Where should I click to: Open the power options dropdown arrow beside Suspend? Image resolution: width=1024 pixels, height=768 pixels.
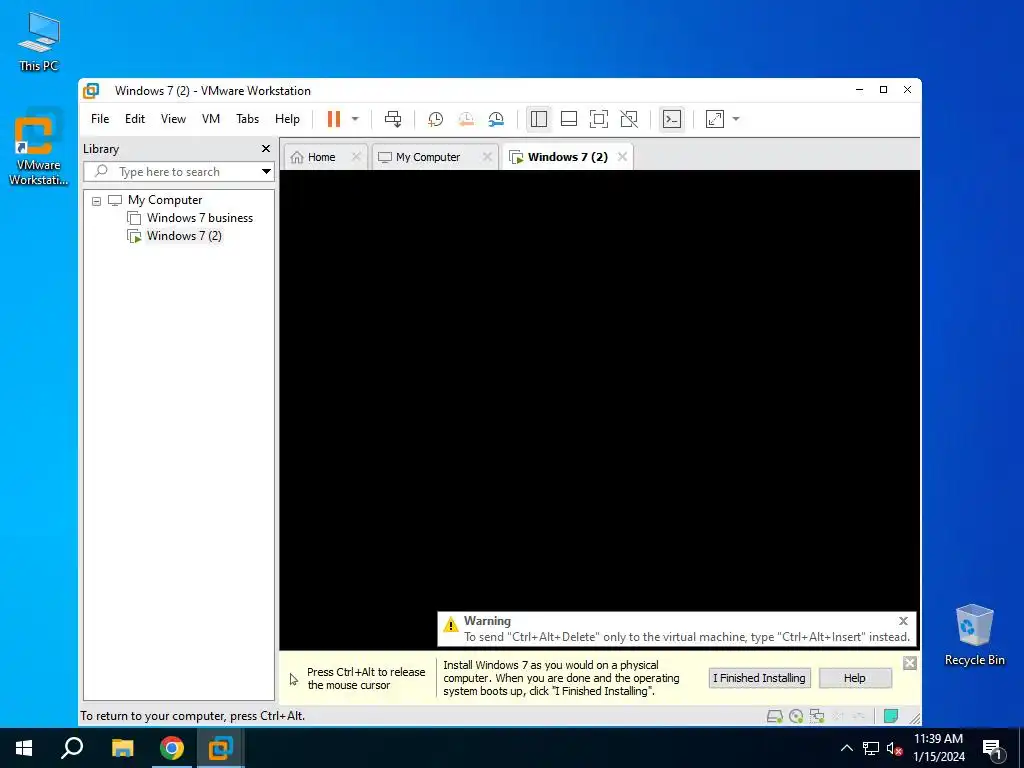355,119
